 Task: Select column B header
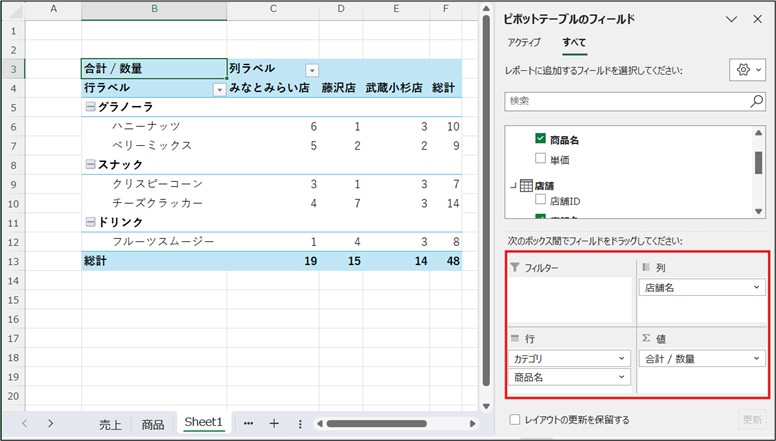tap(154, 9)
